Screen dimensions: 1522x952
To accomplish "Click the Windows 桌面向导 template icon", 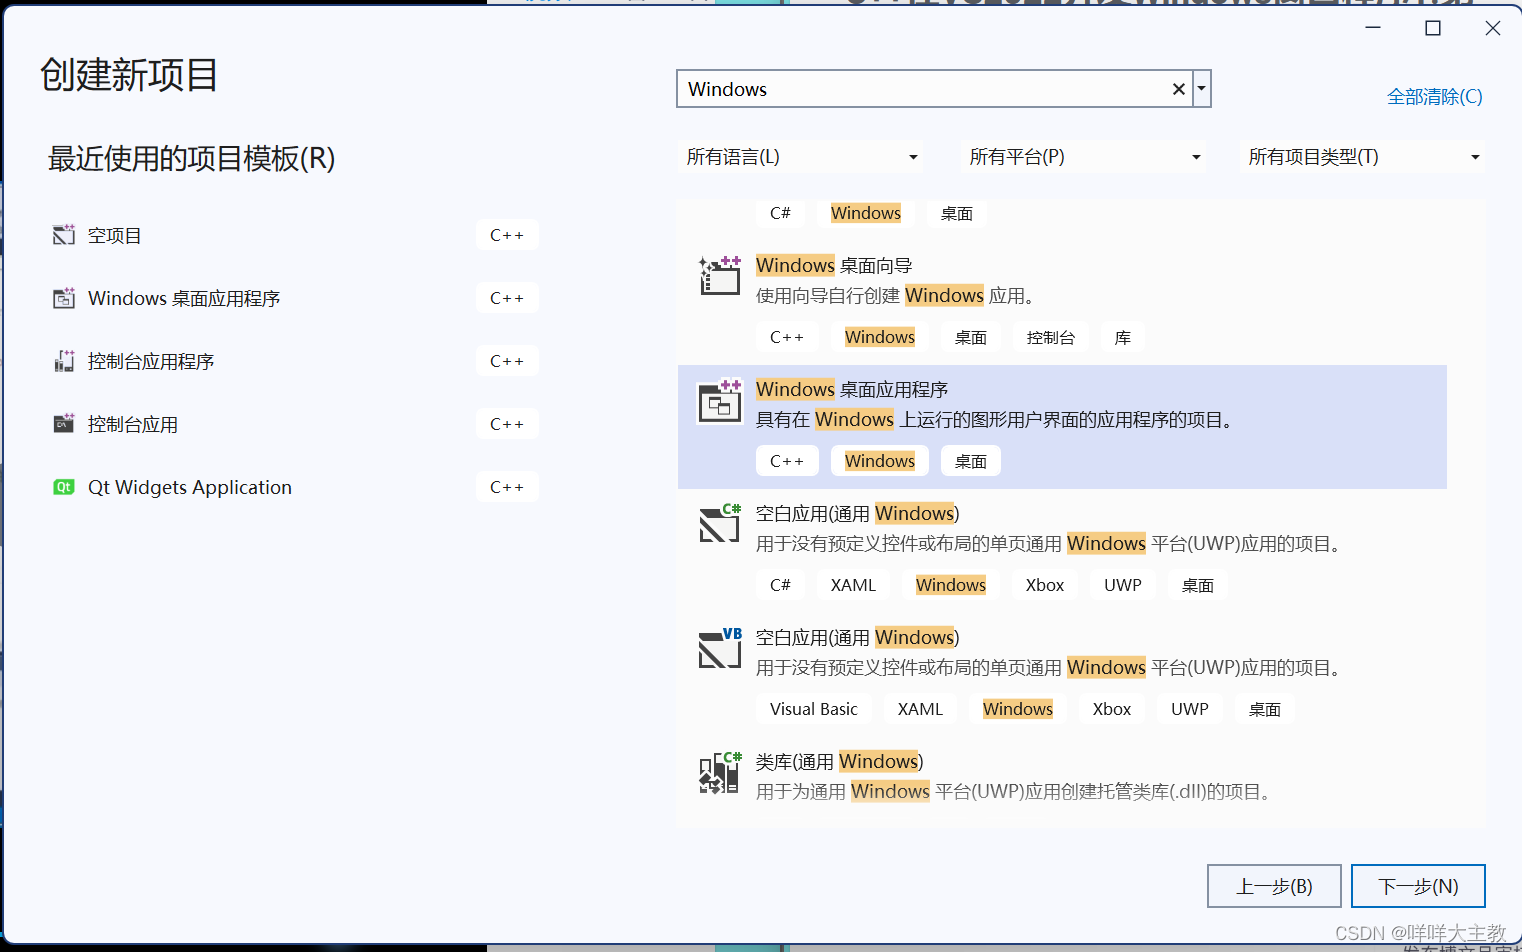I will tap(720, 276).
